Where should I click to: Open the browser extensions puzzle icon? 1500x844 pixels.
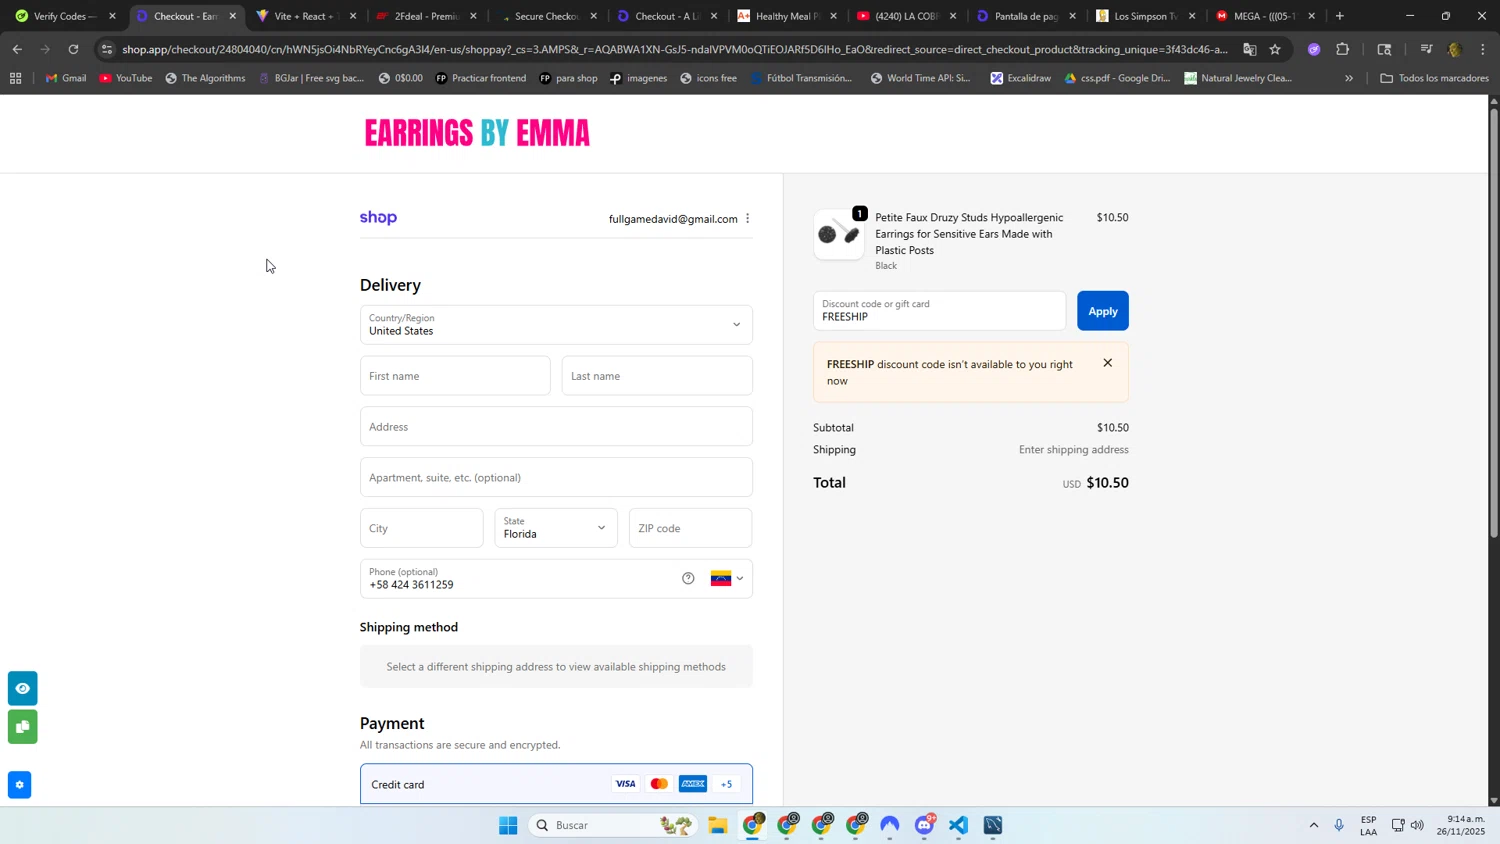[x=1342, y=49]
